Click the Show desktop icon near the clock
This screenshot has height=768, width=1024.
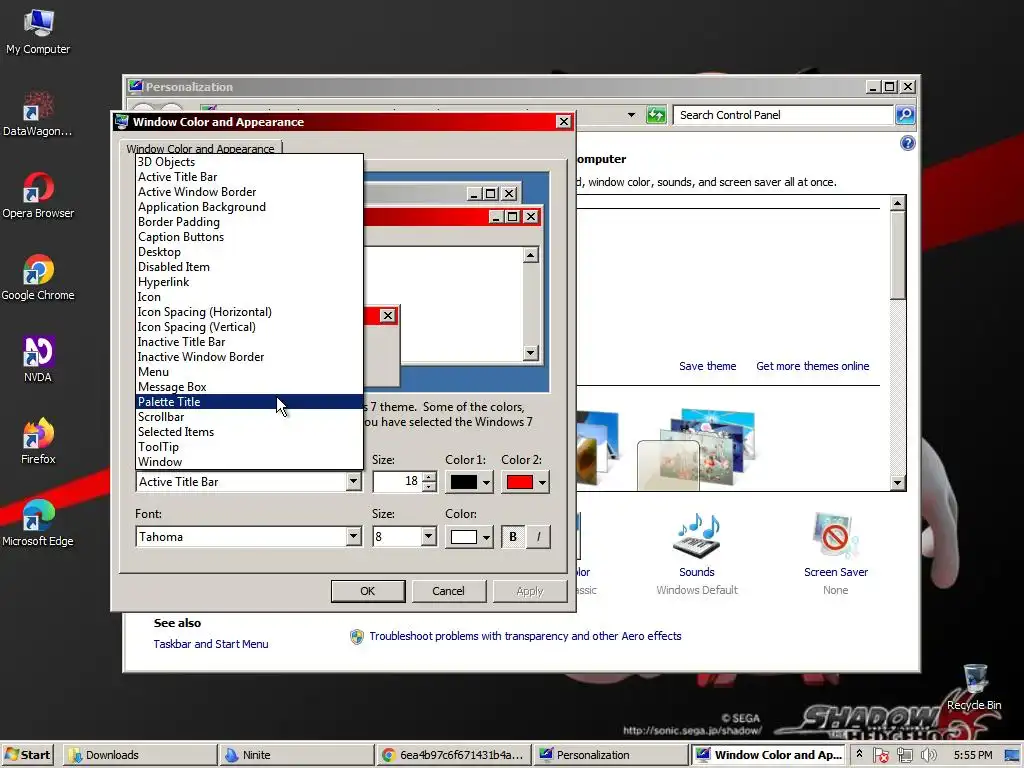(x=1012, y=755)
